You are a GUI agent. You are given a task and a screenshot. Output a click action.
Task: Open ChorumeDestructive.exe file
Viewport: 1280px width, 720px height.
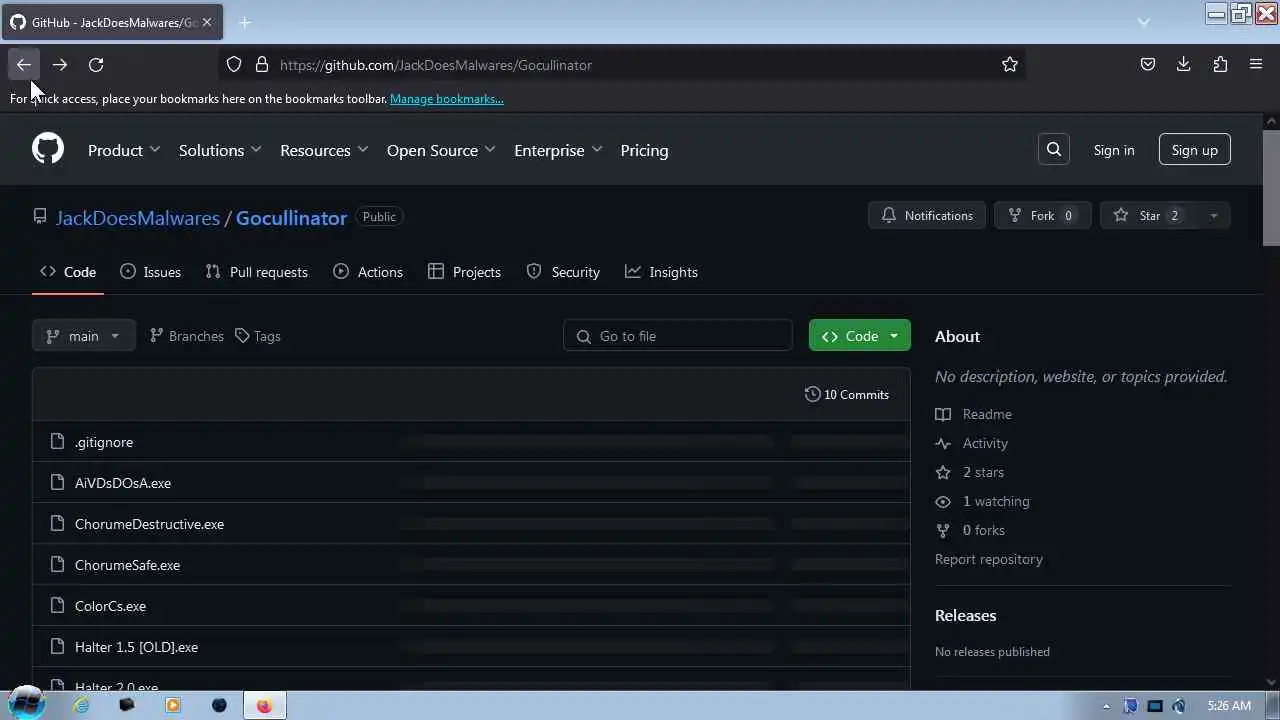149,524
